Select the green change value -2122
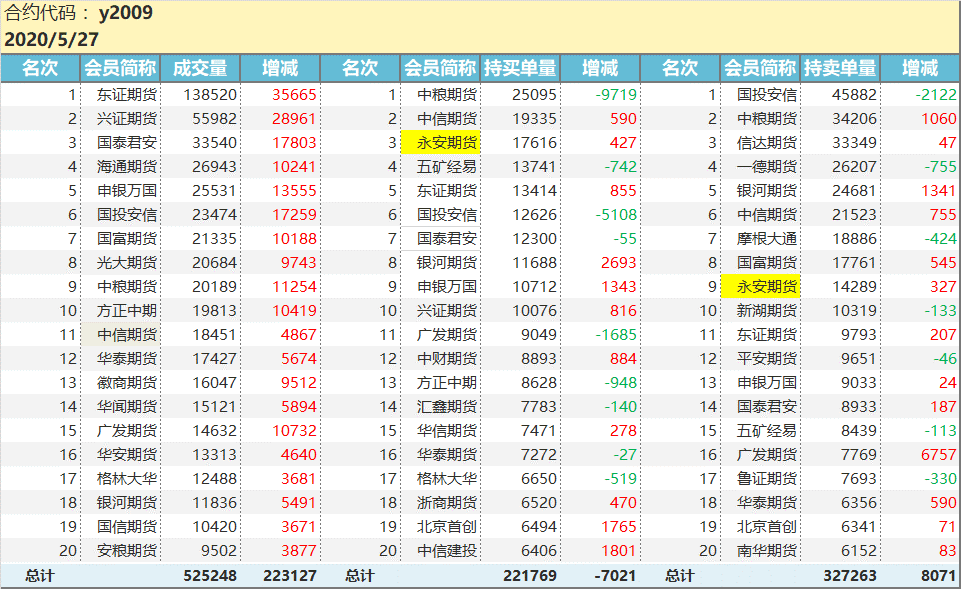The width and height of the screenshot is (961, 589). (x=936, y=95)
